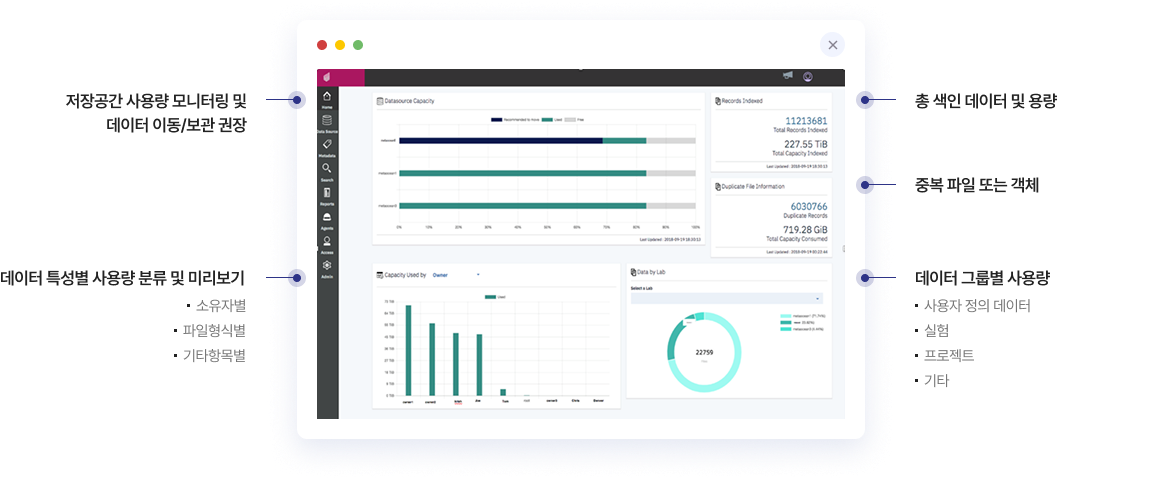
Task: Open the Metadata tag icon
Action: coord(327,146)
